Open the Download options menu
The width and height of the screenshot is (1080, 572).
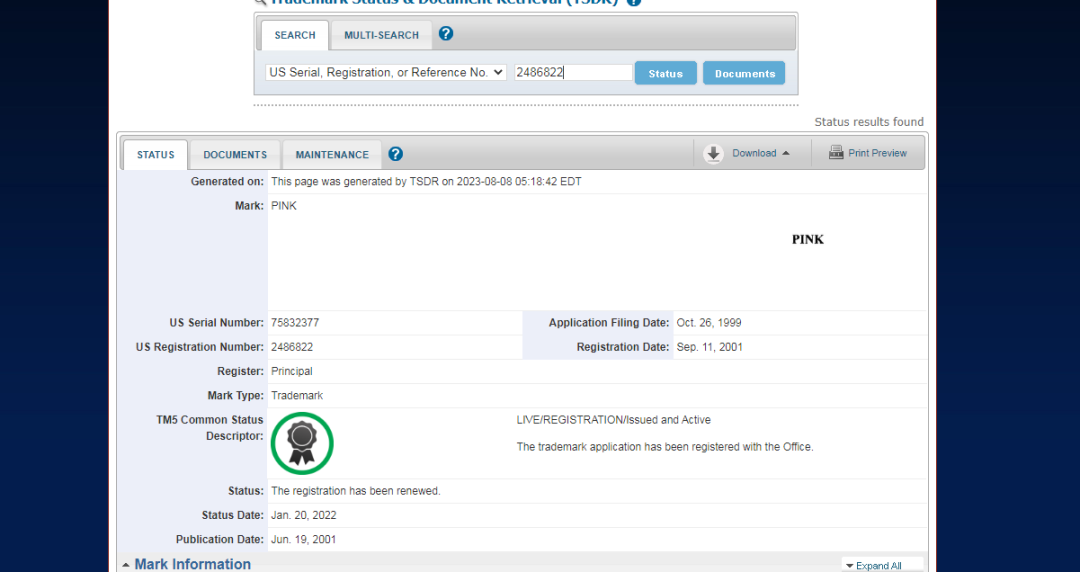760,153
